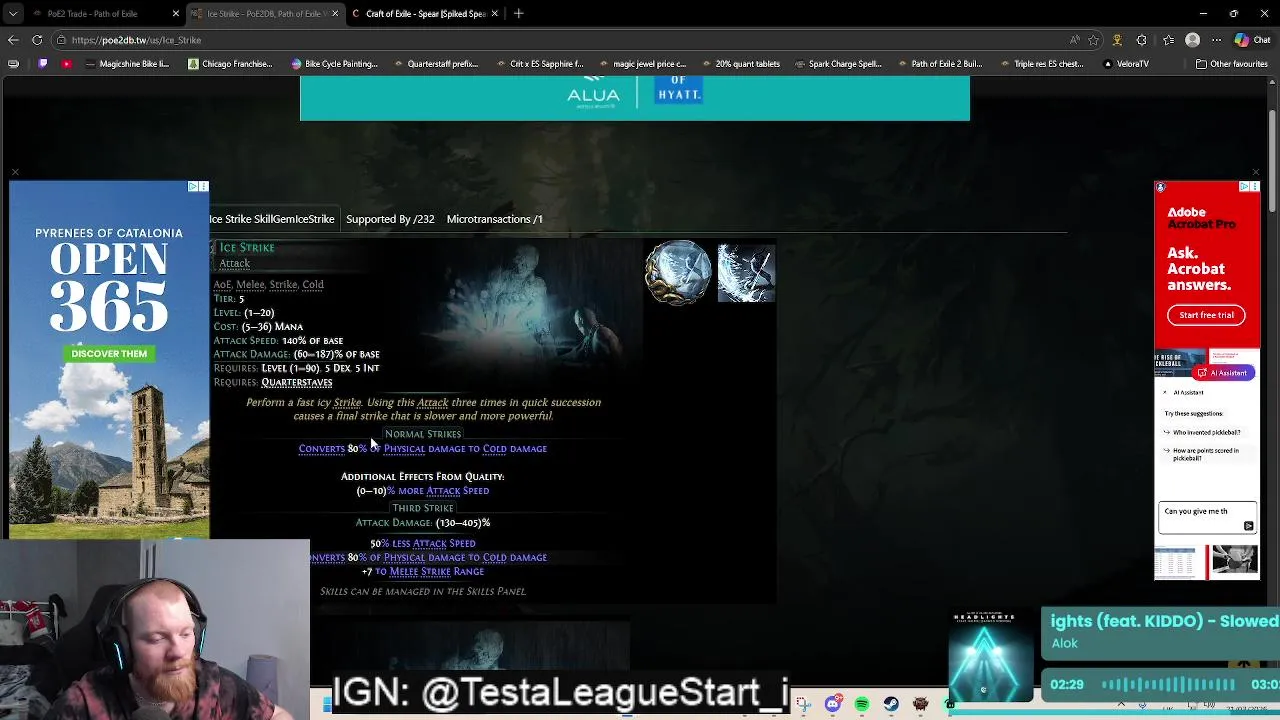The width and height of the screenshot is (1280, 720).
Task: Open the Chicago Franchise bookmark
Action: 231,64
